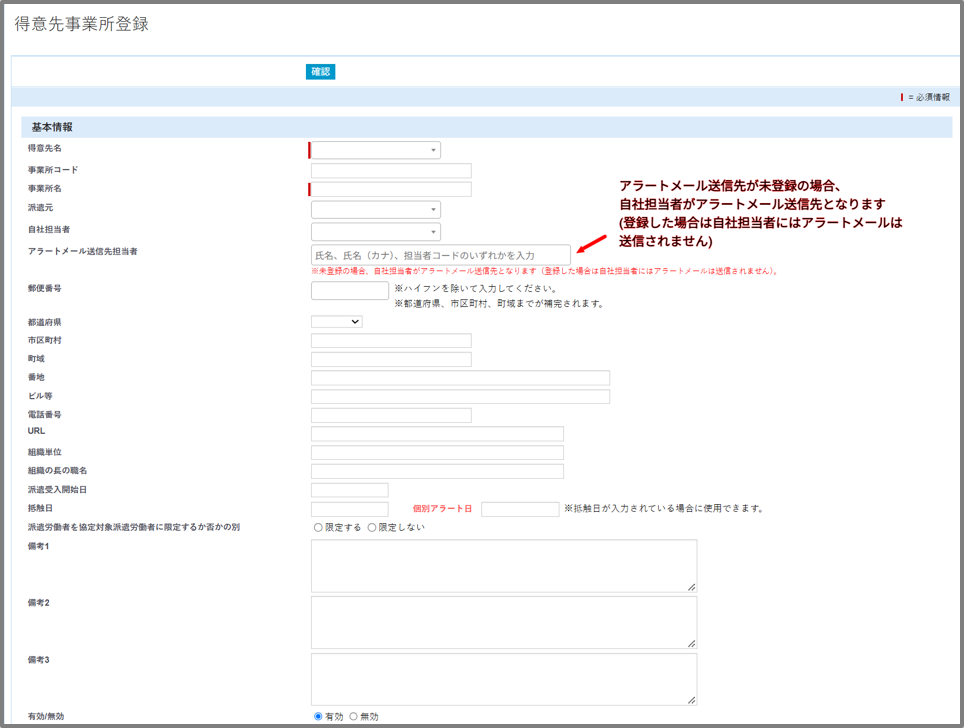Click the アラートメール送信先担当者 search field
This screenshot has width=964, height=728.
[x=440, y=255]
